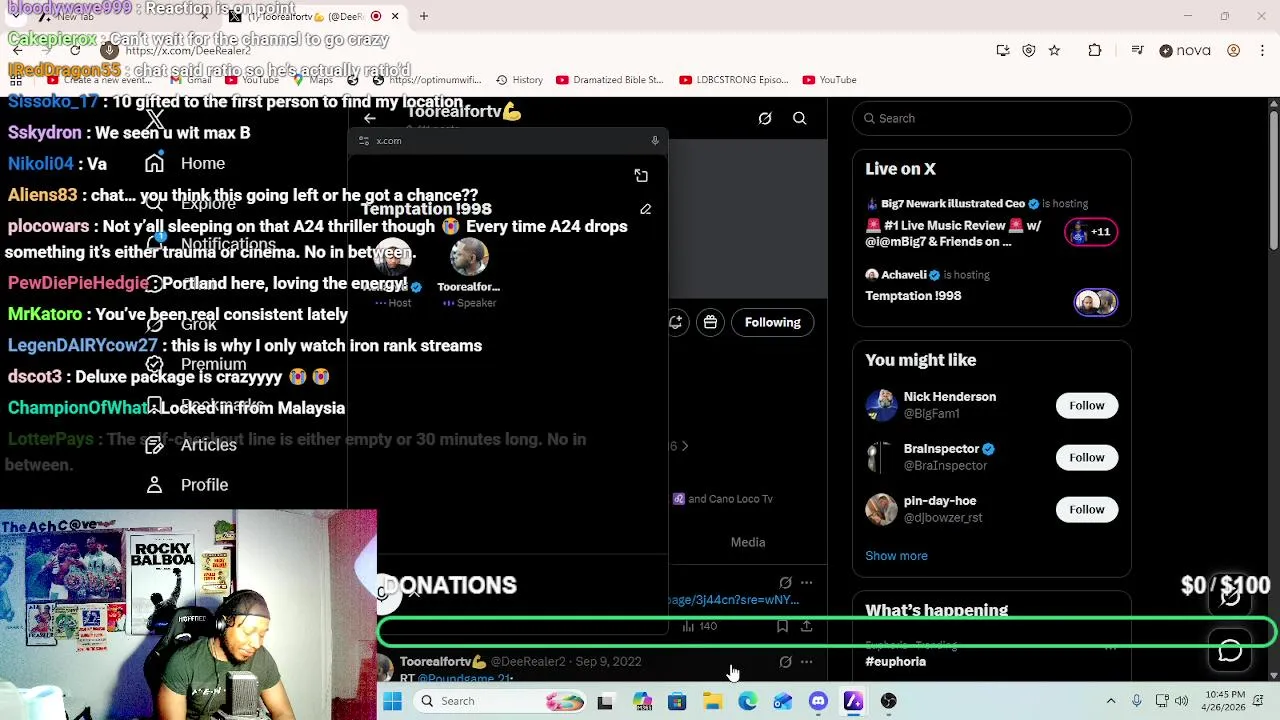Image resolution: width=1280 pixels, height=720 pixels.
Task: Open Temptation !998 Space listener avatars
Action: tap(1095, 302)
